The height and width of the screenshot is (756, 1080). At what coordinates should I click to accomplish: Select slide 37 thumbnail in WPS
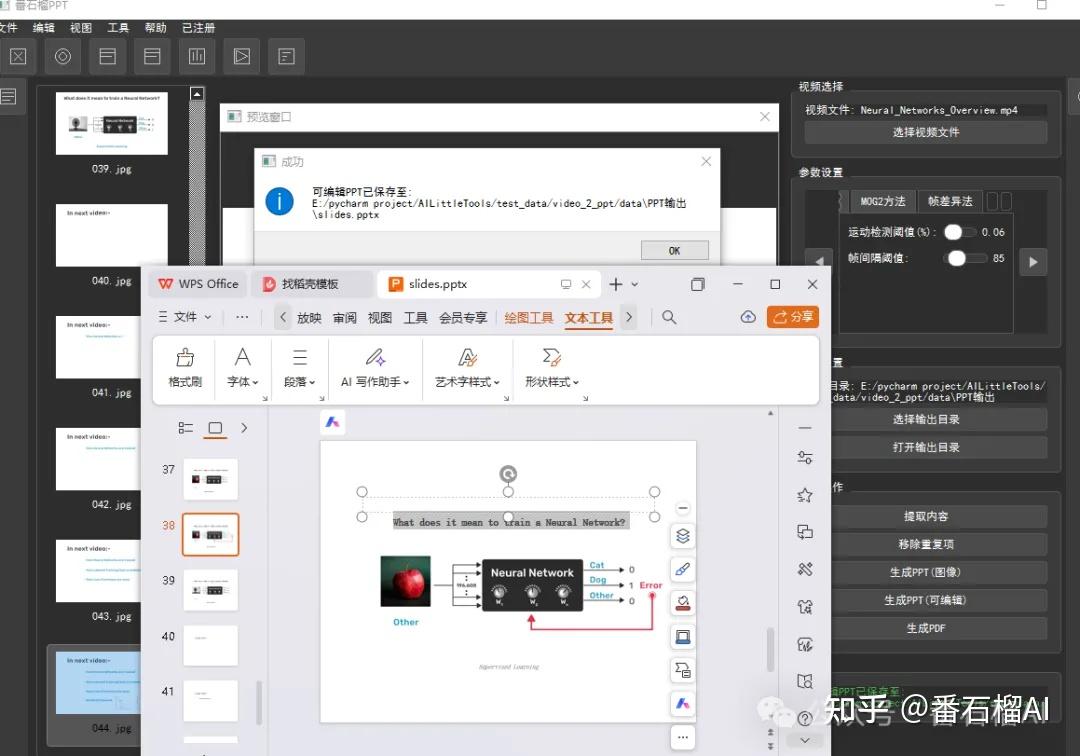point(211,479)
